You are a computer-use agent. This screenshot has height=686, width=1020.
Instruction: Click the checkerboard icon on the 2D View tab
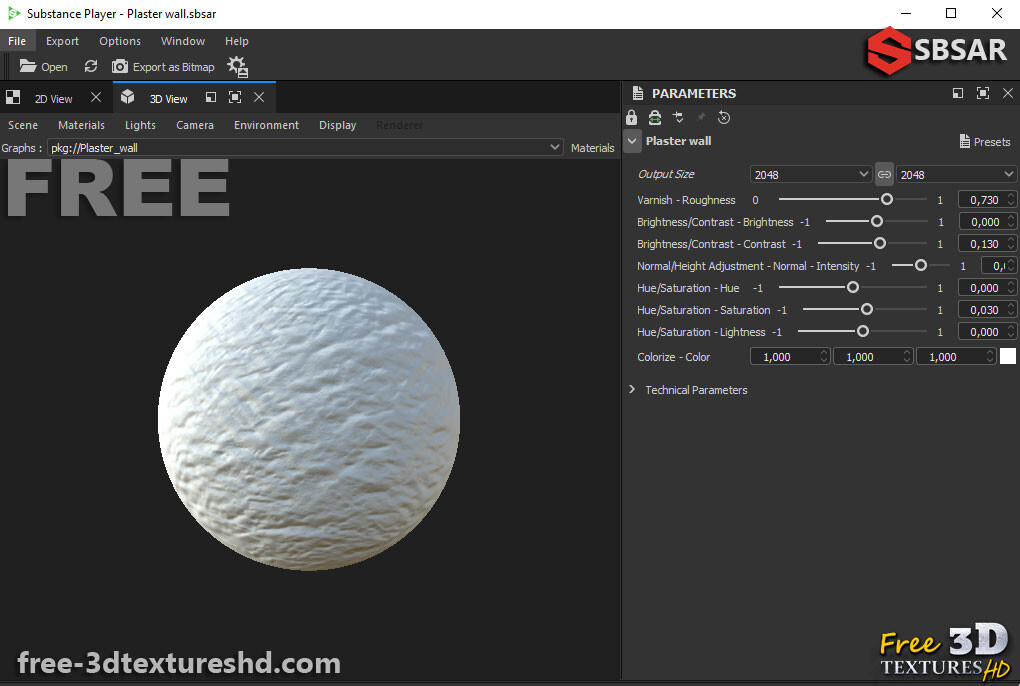point(14,97)
